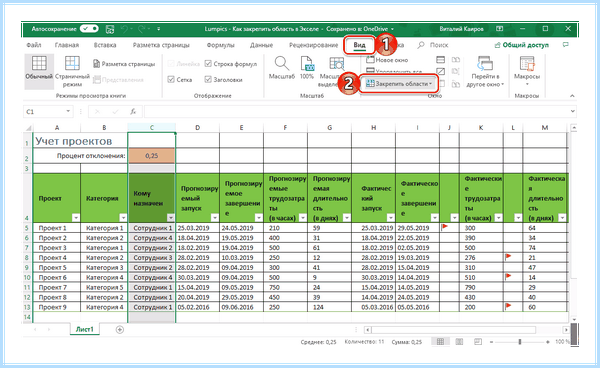This screenshot has width=600, height=368.
Task: Click the Split window icon
Action: pos(440,60)
